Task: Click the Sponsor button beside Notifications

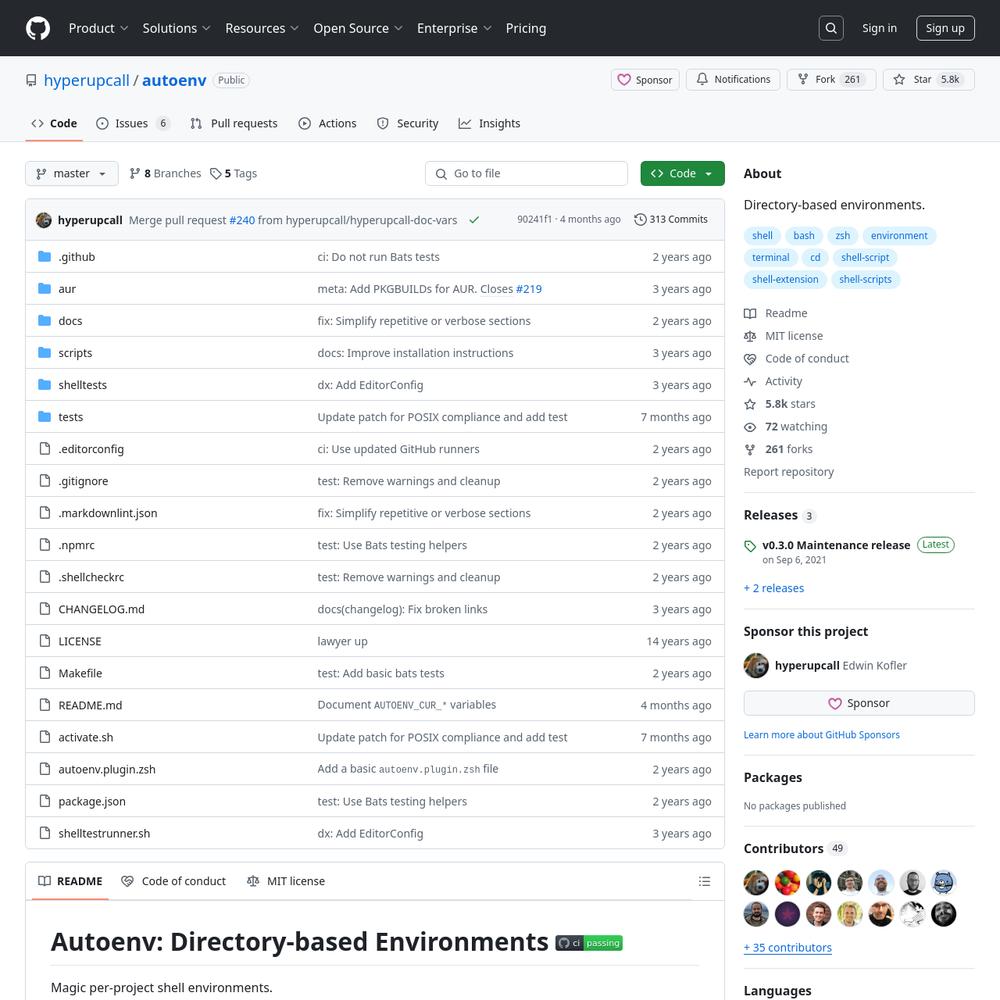Action: coord(645,80)
